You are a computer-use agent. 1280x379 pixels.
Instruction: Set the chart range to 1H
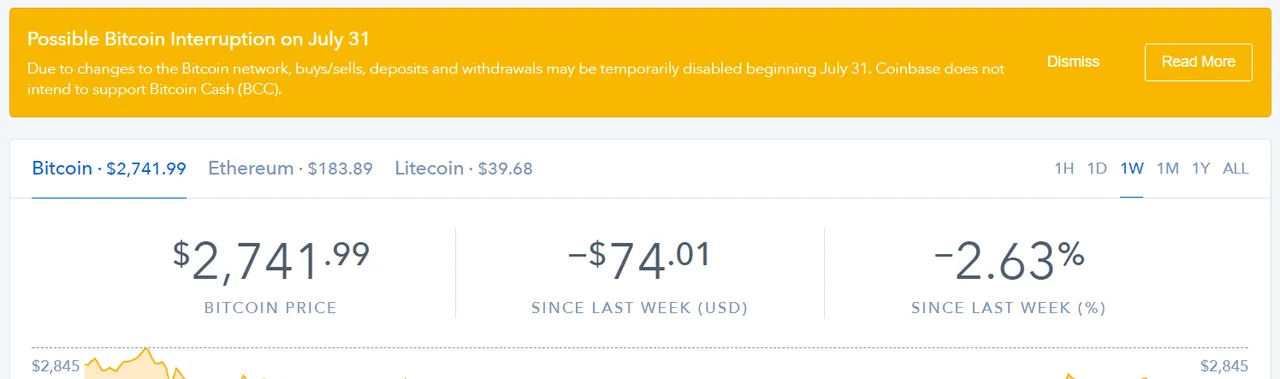1064,168
